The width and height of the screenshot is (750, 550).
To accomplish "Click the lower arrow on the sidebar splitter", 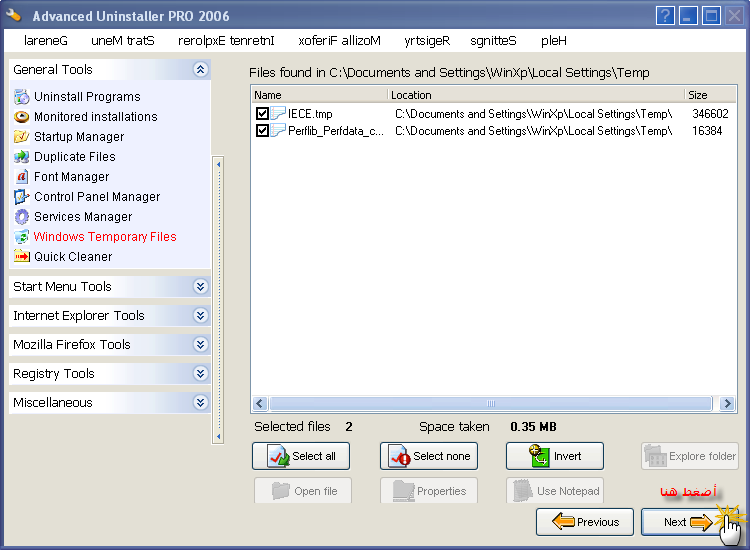I will [x=219, y=436].
